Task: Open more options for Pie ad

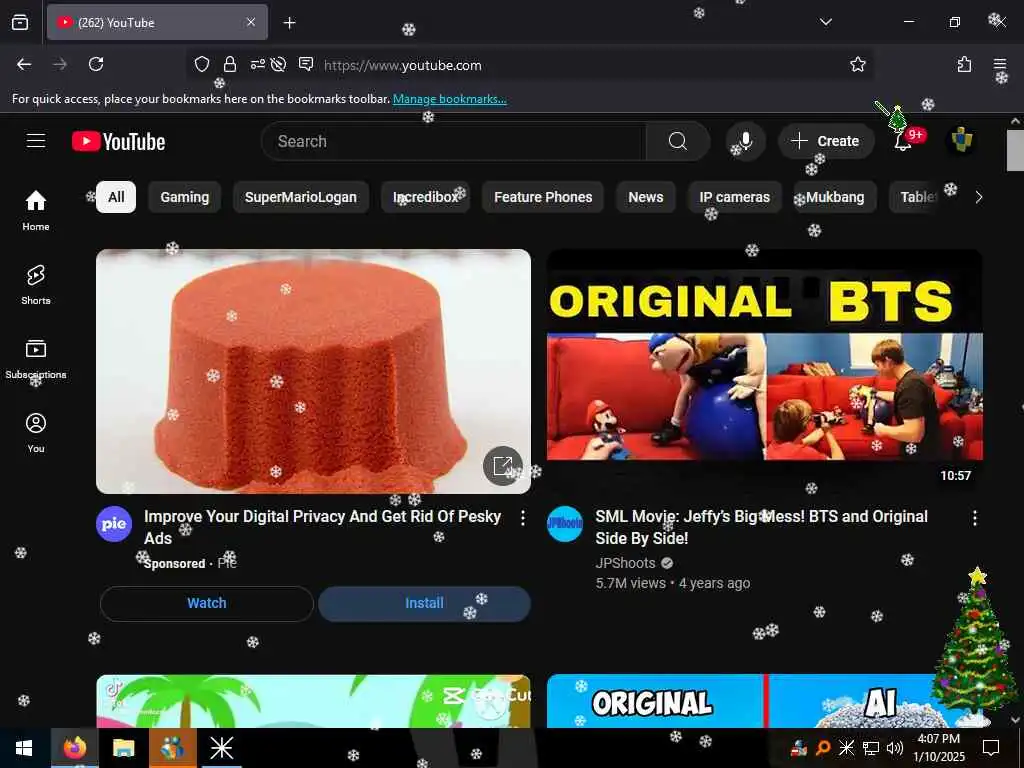Action: 522,518
